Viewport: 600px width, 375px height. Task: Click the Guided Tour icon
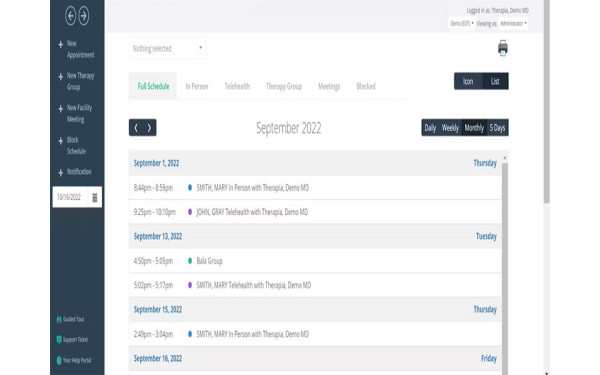(x=59, y=320)
